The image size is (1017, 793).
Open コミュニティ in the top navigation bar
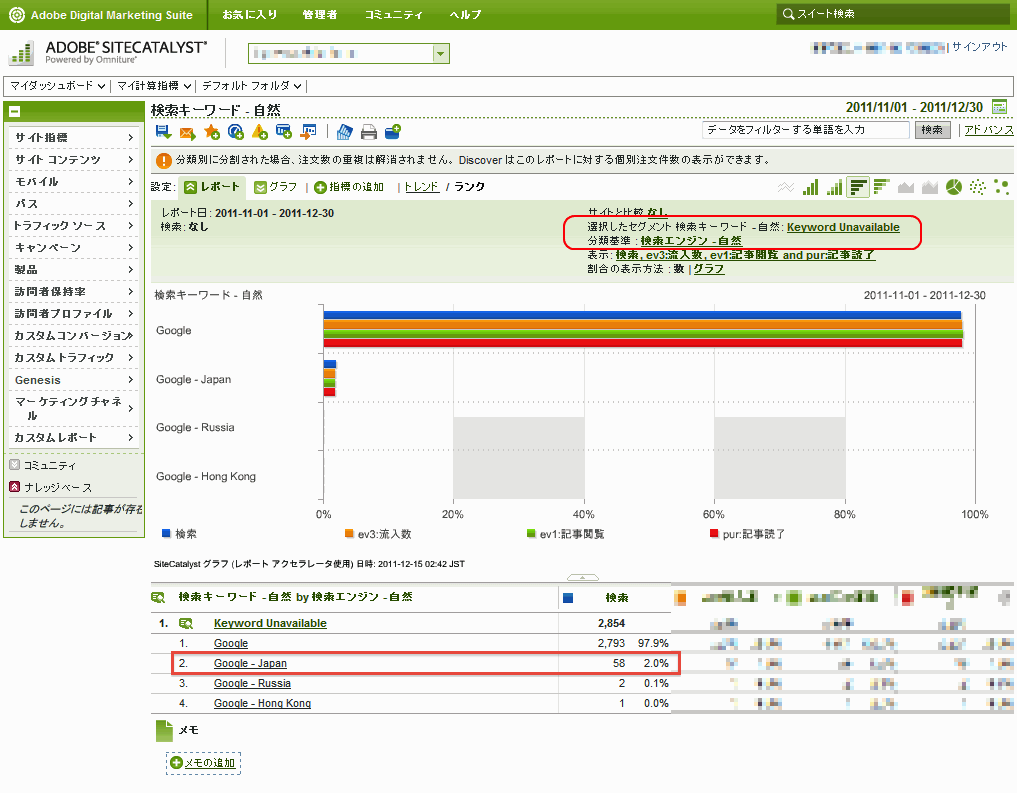point(393,14)
